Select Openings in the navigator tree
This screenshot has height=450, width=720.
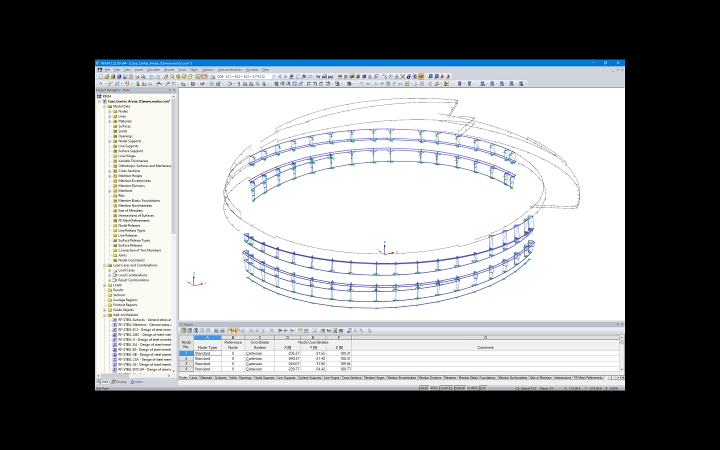click(125, 136)
